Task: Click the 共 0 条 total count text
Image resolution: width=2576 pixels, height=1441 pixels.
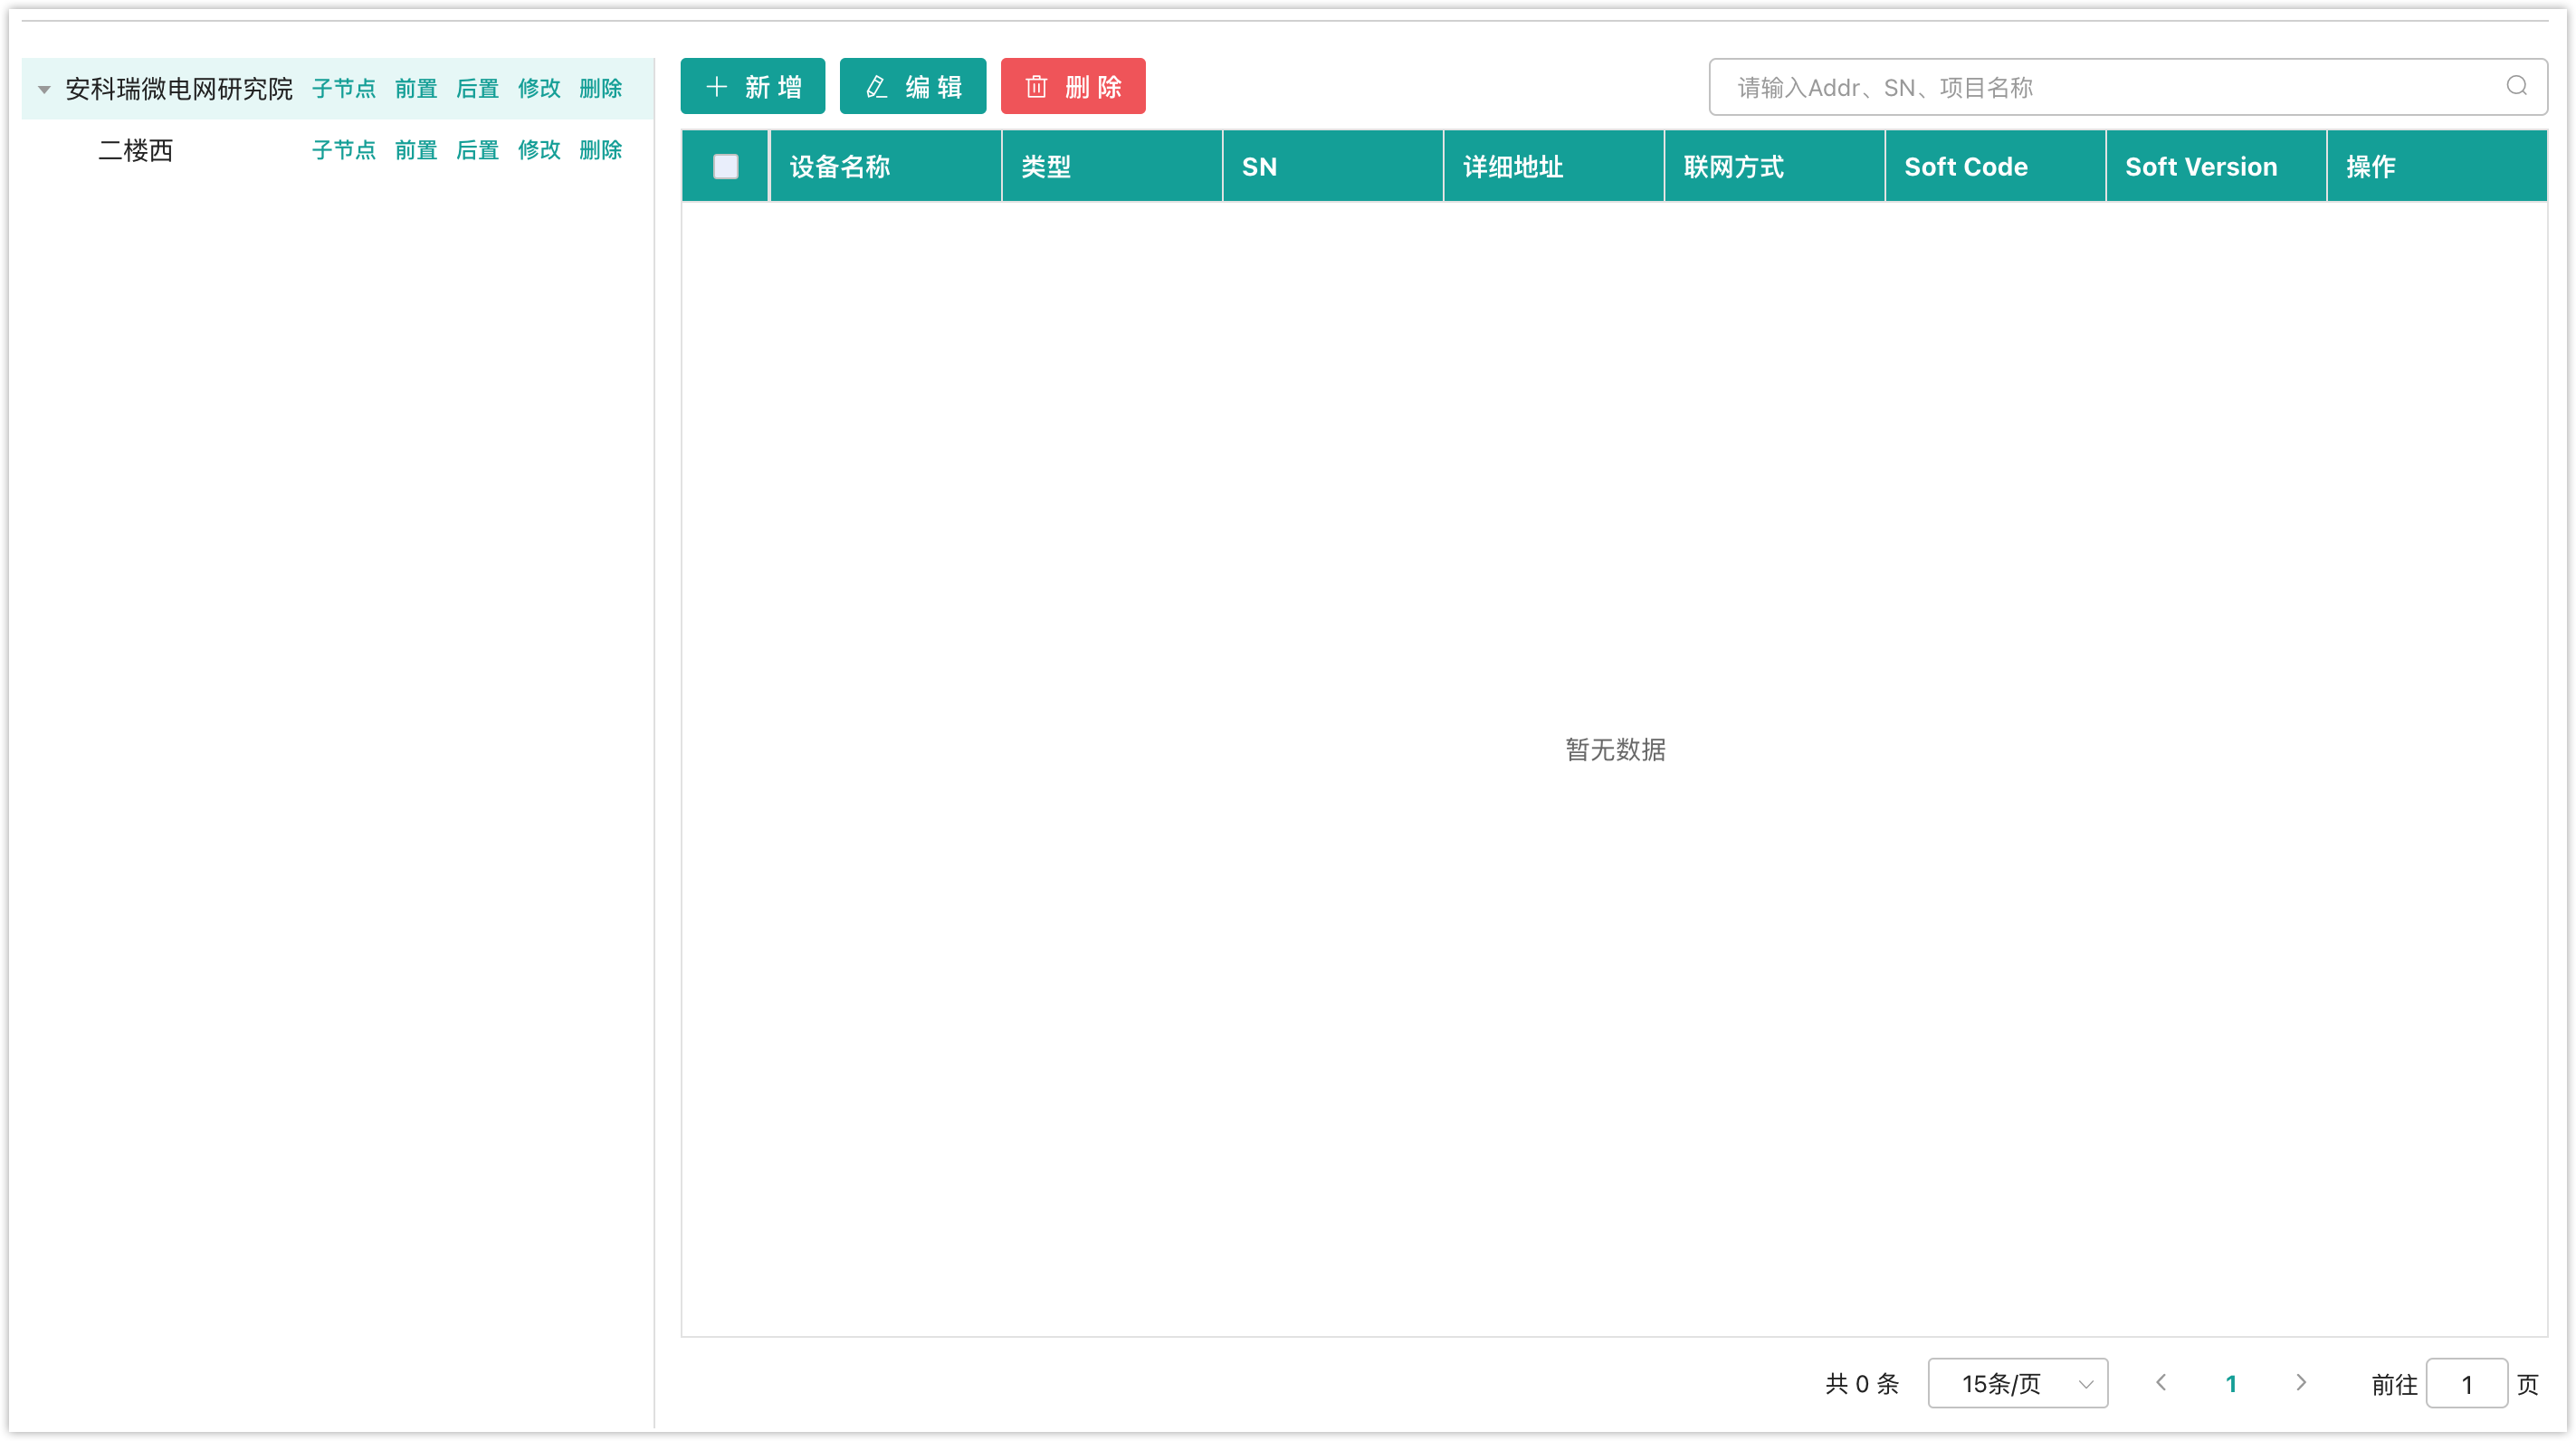Action: [1862, 1384]
